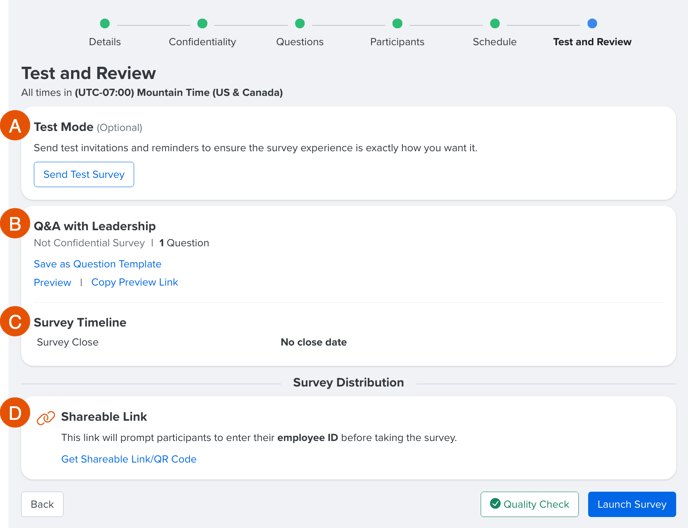This screenshot has height=528, width=688.
Task: Click the green Schedule step dot
Action: pos(494,23)
